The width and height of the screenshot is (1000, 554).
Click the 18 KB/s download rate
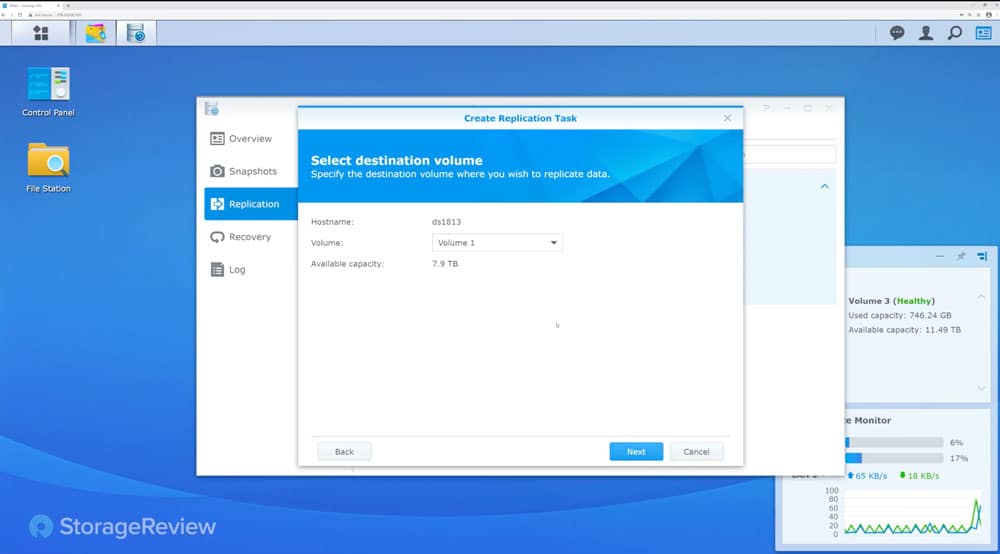919,476
